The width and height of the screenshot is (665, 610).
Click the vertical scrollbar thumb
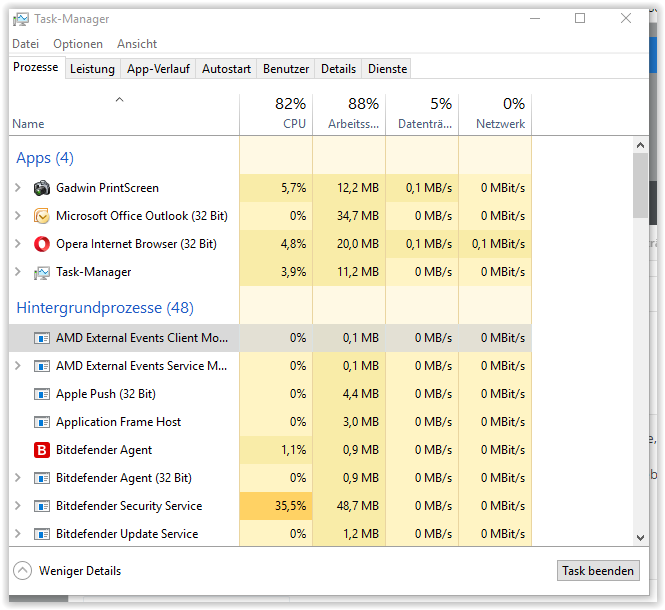pyautogui.click(x=640, y=186)
